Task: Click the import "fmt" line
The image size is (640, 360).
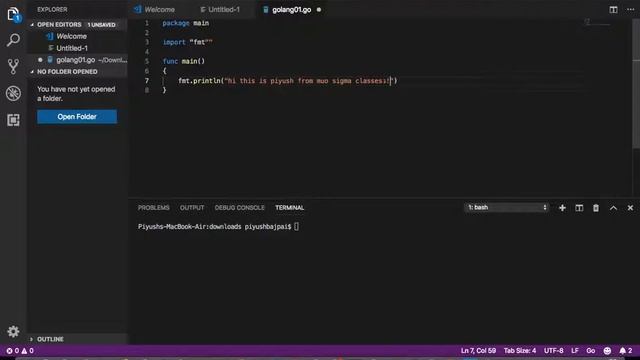Action: [x=188, y=42]
